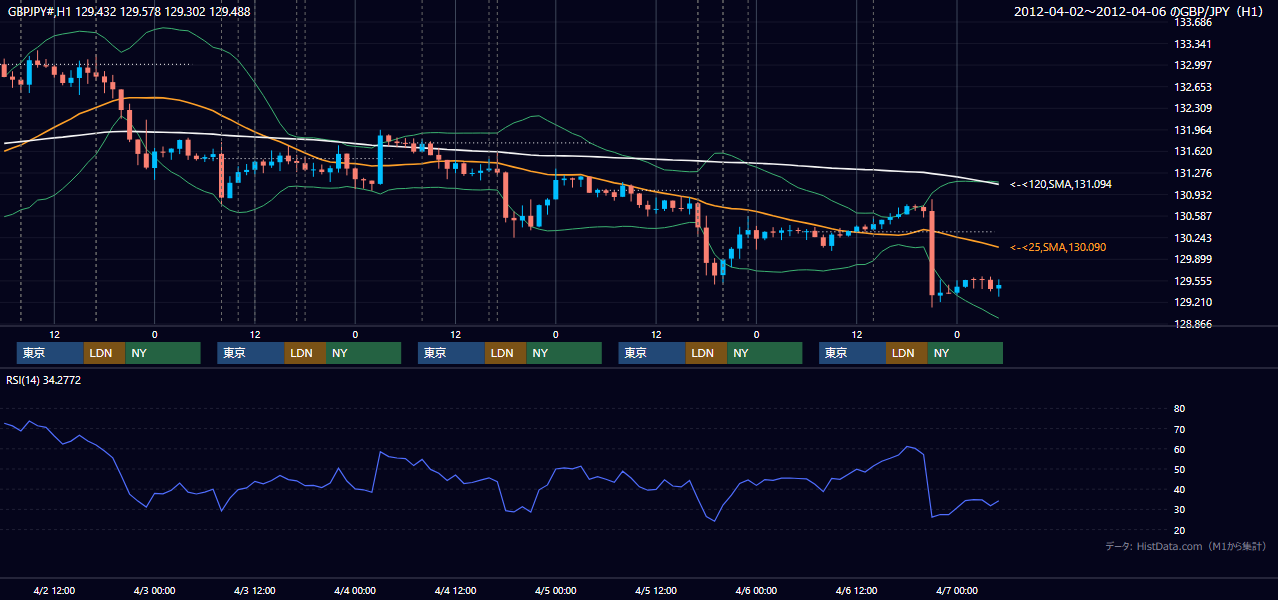The width and height of the screenshot is (1278, 600).
Task: Click the 4/3 00:00 time axis label
Action: click(x=154, y=590)
